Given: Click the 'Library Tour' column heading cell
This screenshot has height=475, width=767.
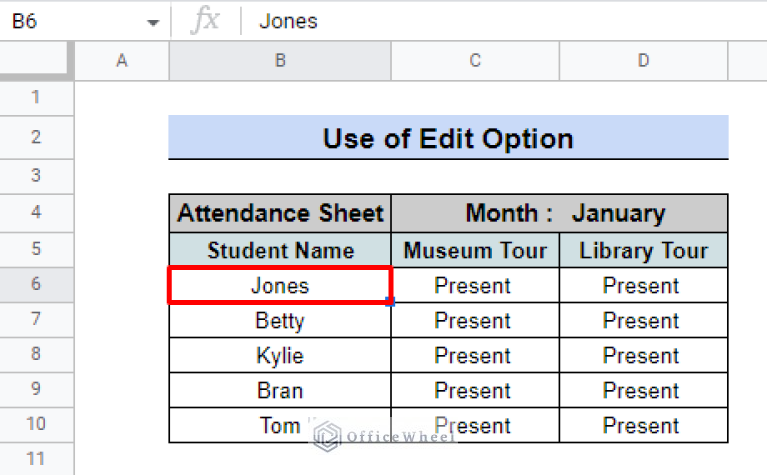Looking at the screenshot, I should (643, 250).
